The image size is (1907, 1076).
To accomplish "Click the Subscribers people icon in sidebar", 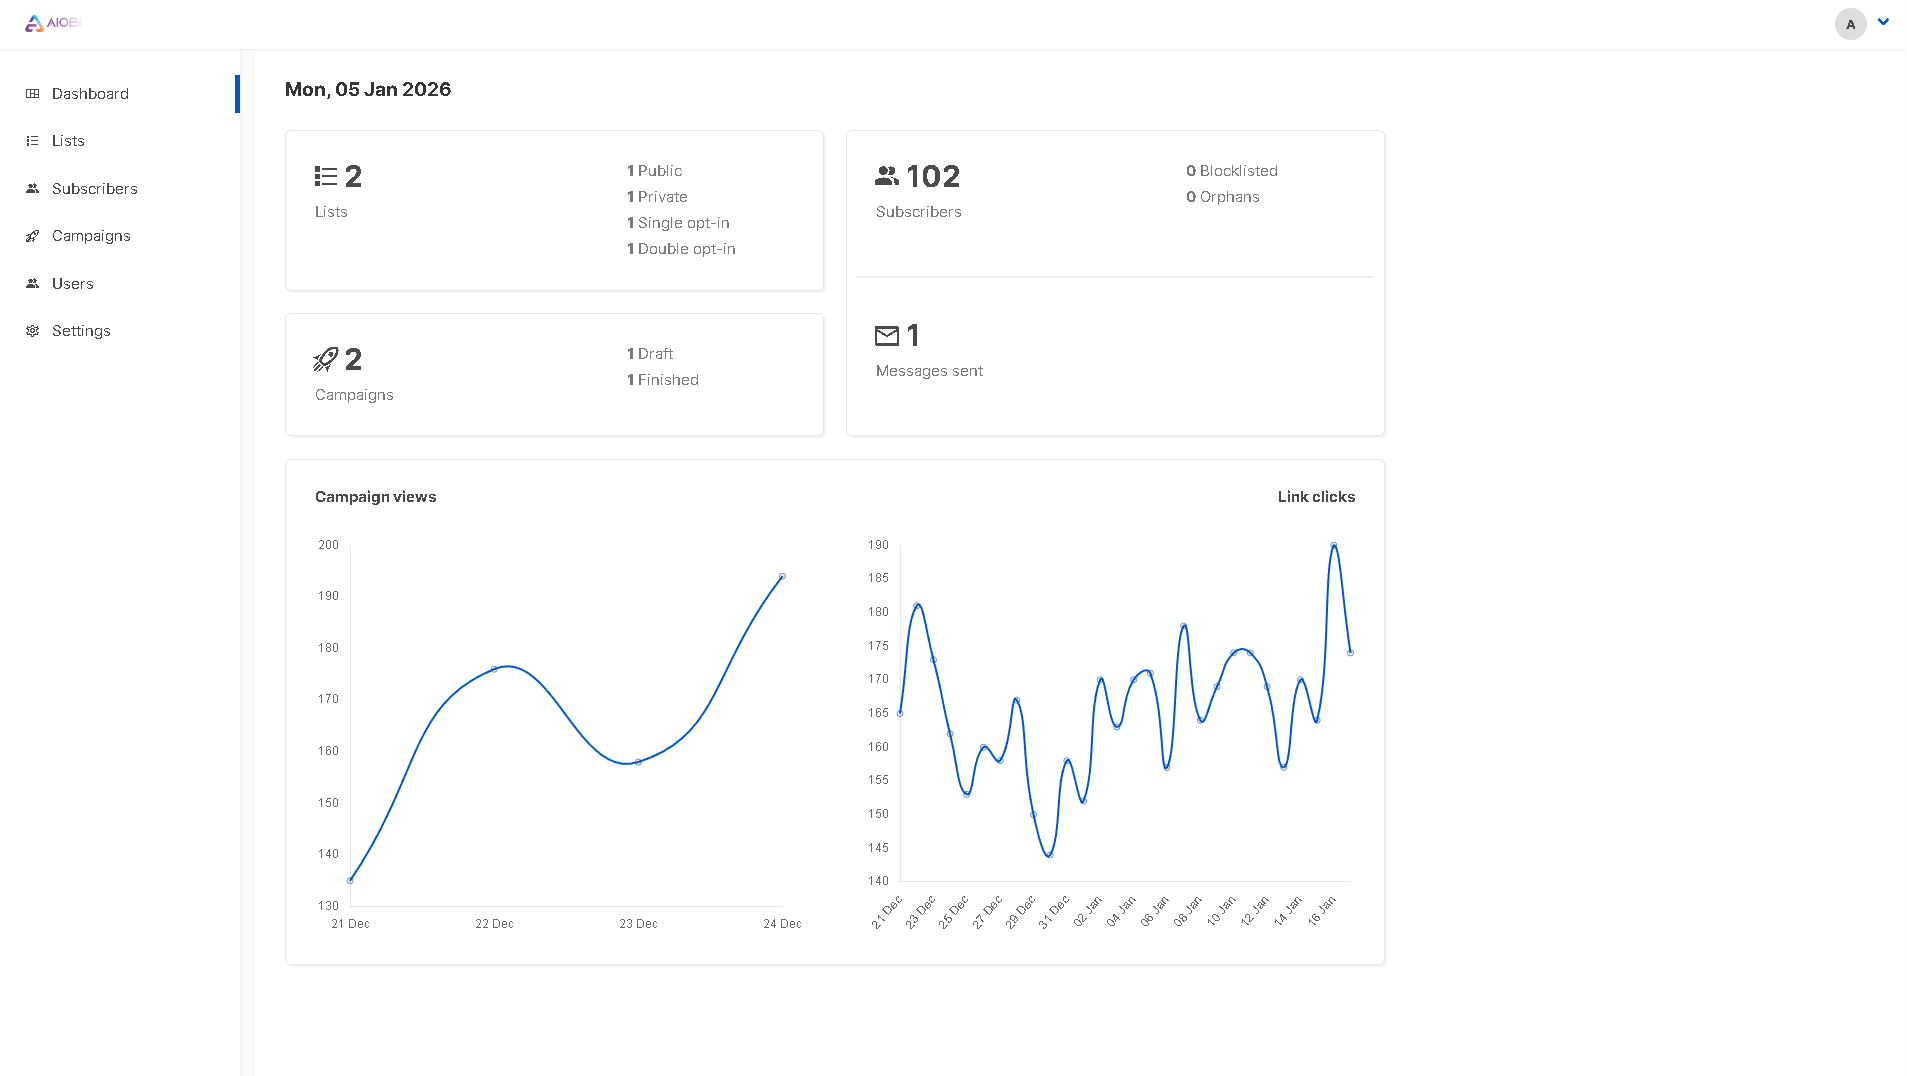I will coord(33,189).
